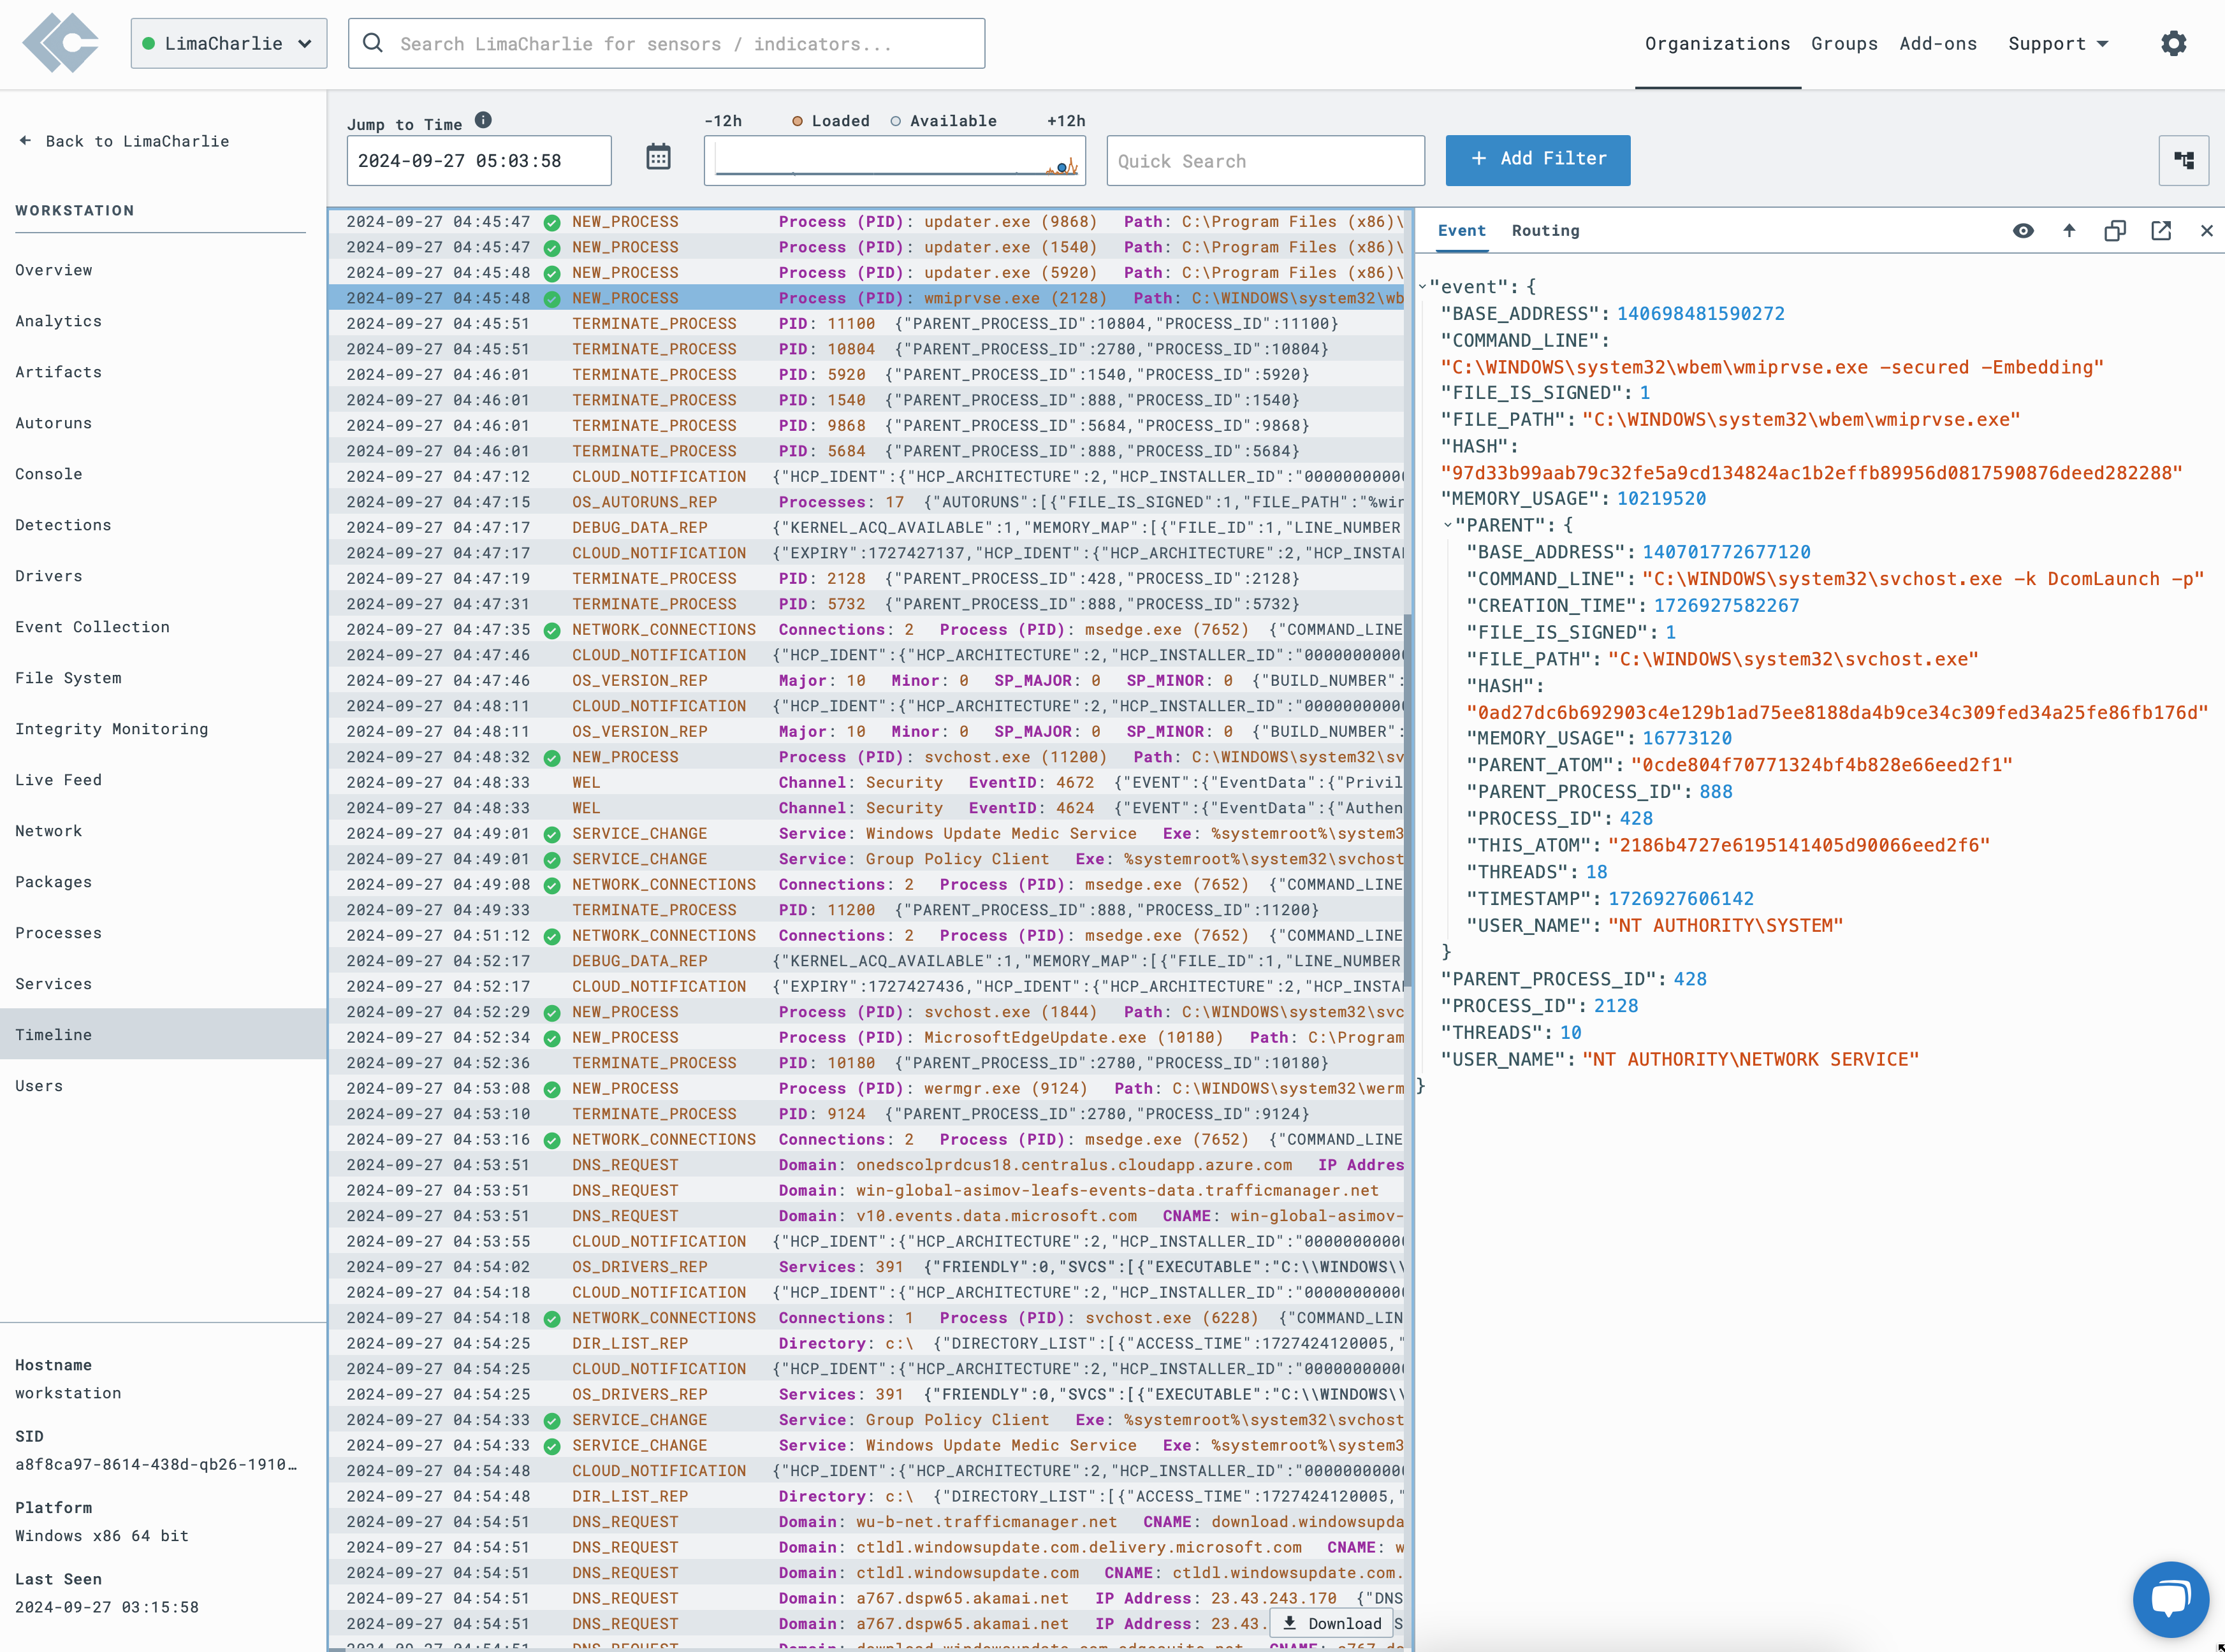Click the -12h timeline label

click(723, 121)
